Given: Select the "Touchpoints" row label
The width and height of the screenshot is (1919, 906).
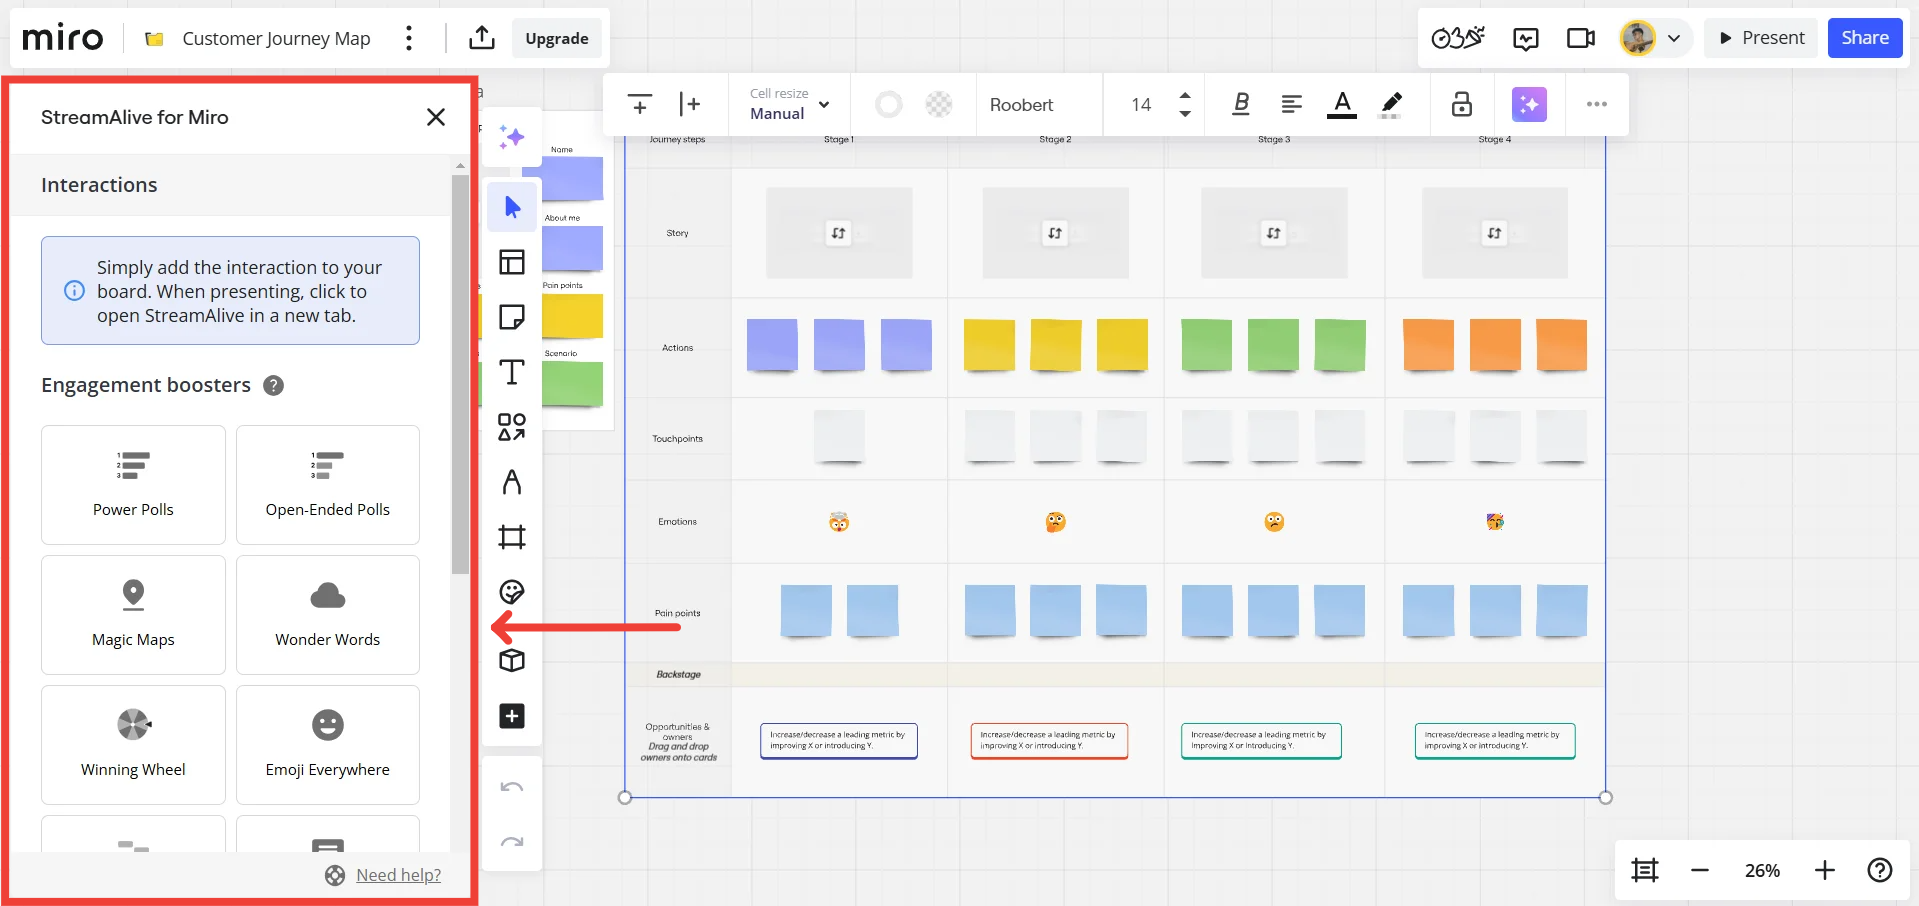Looking at the screenshot, I should [x=677, y=439].
